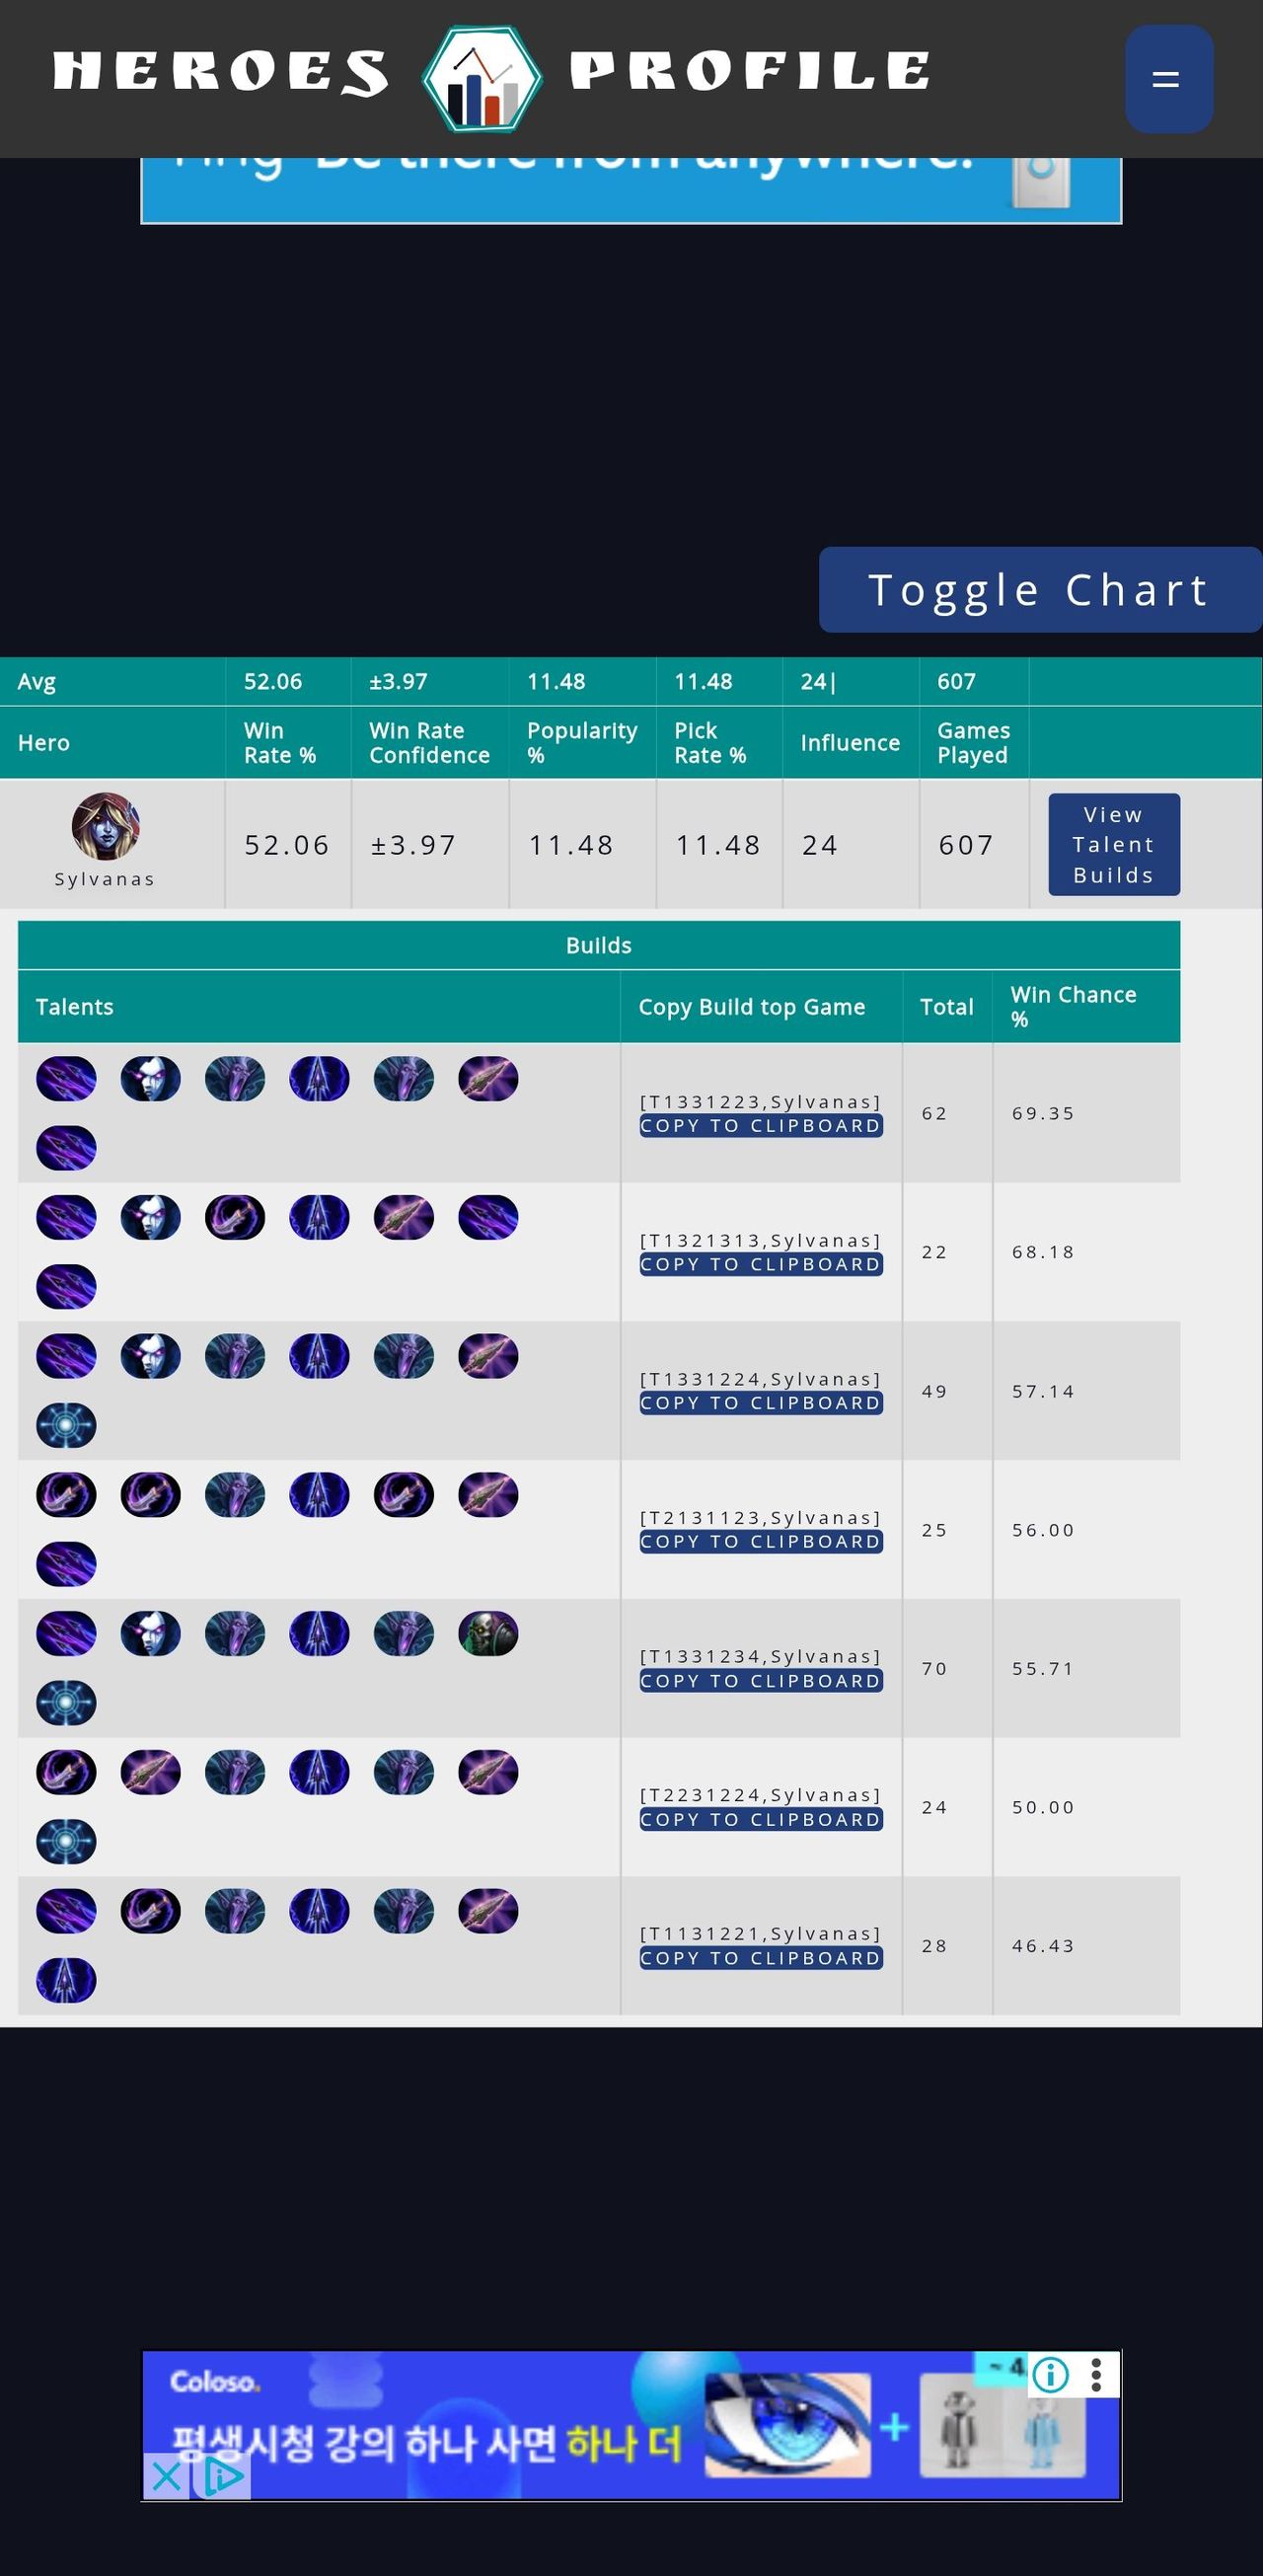This screenshot has height=2576, width=1263.
Task: Sort by Win Rate % column header
Action: (279, 743)
